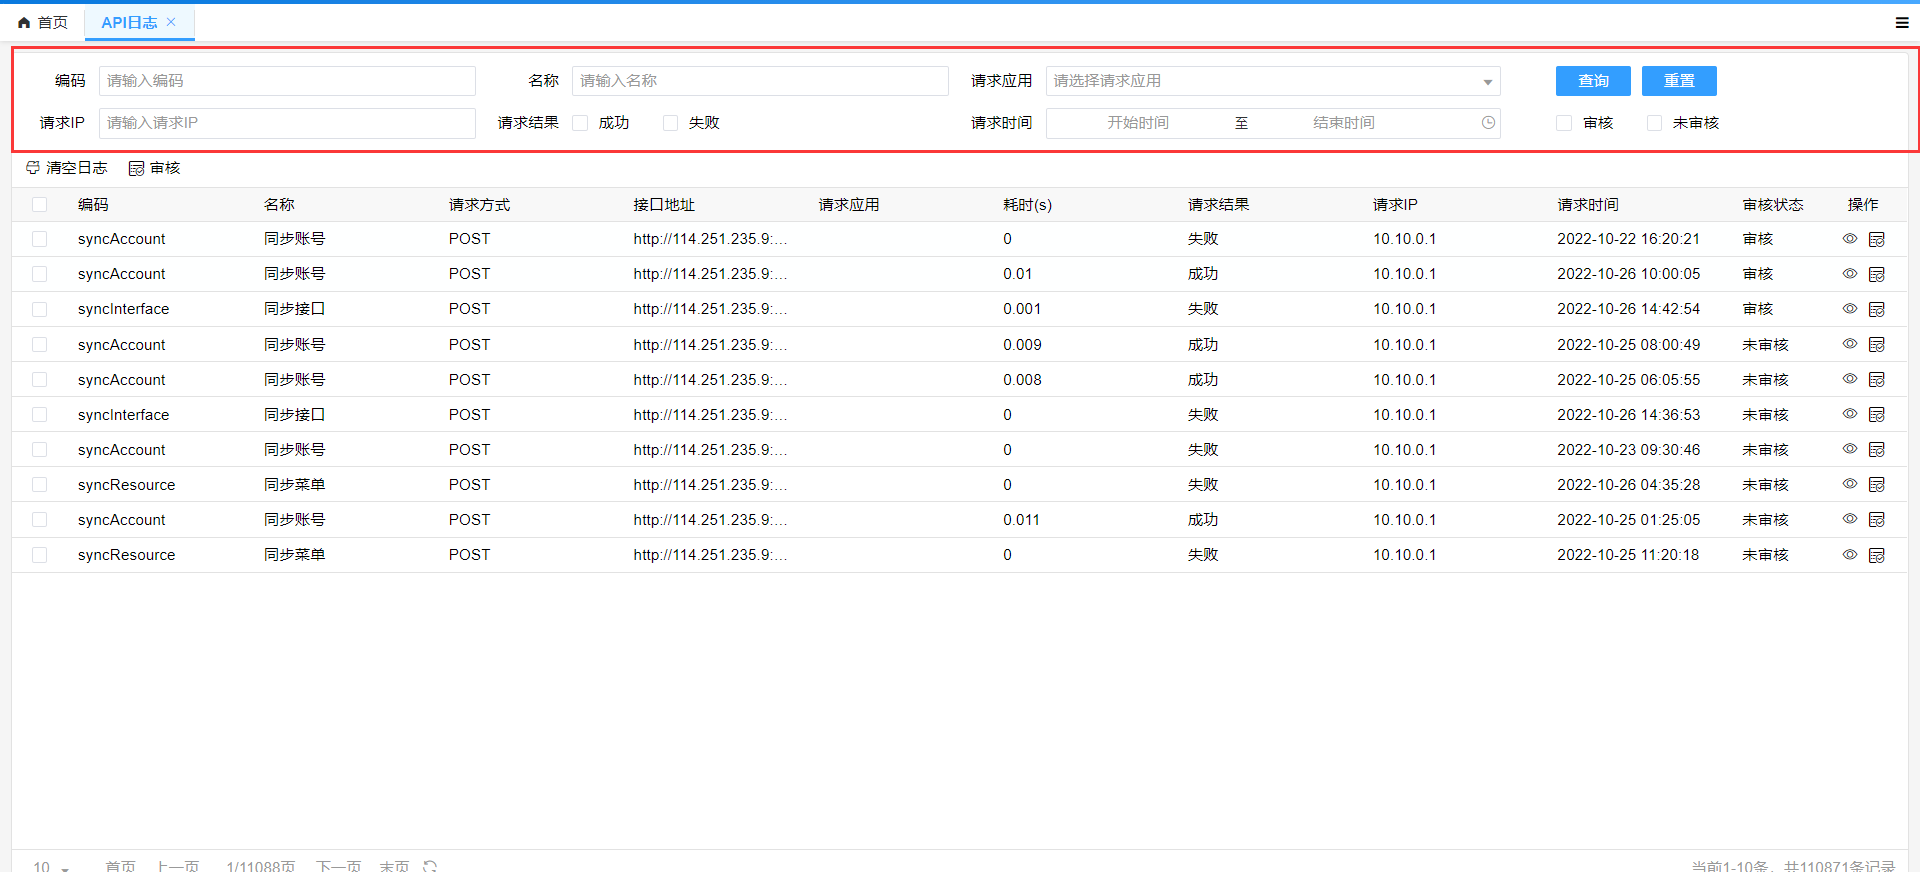View details of the 2022-10-22 16:20:21 log
Viewport: 1920px width, 872px height.
(1850, 239)
